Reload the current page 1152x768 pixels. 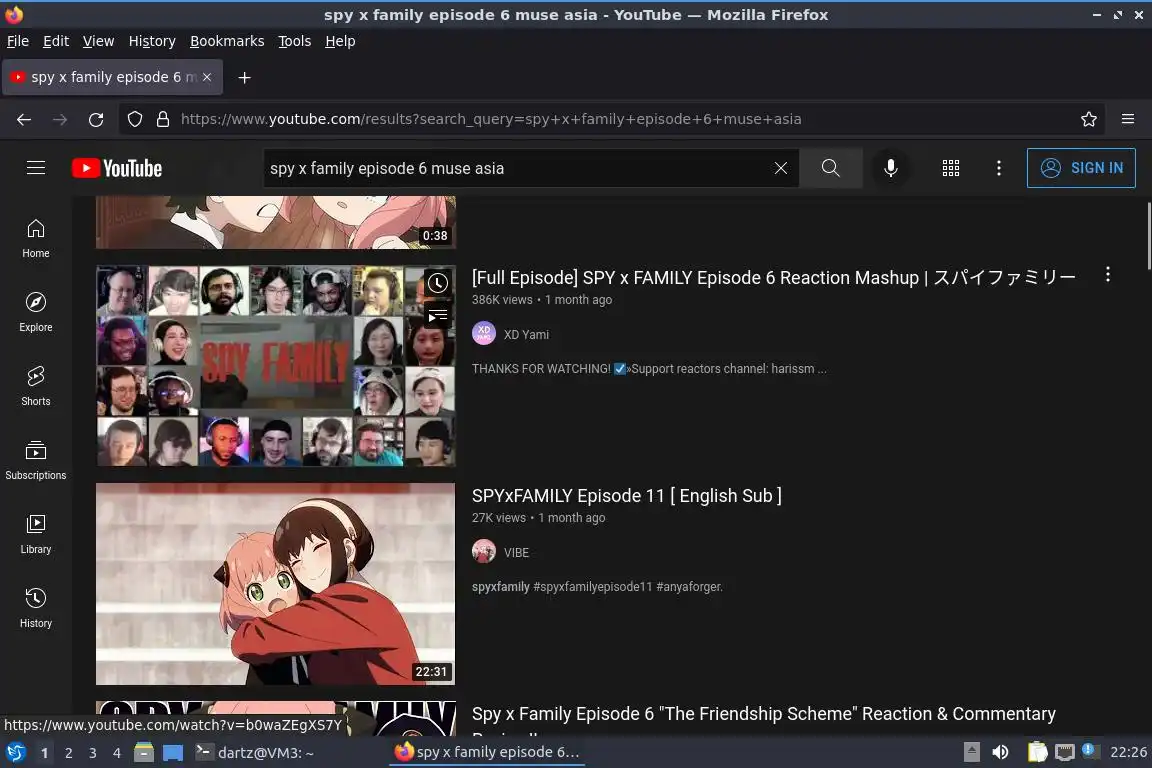point(96,119)
